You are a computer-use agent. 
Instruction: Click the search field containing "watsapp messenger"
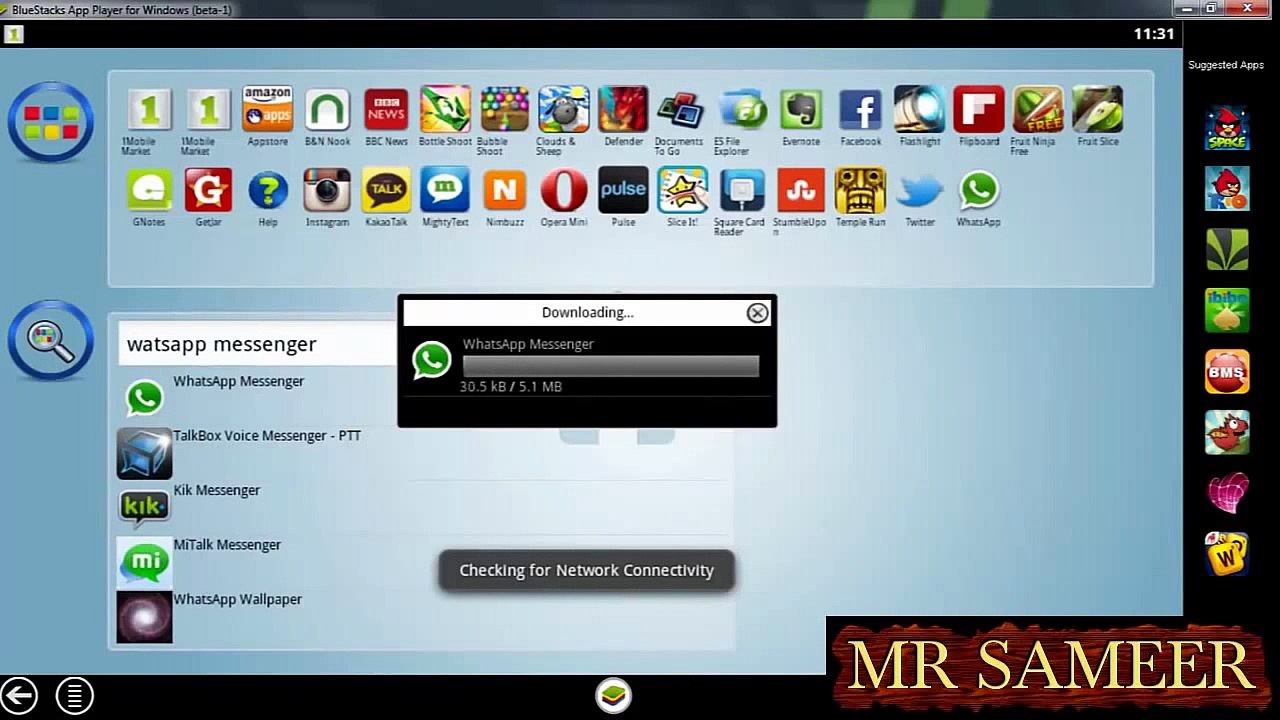[257, 344]
